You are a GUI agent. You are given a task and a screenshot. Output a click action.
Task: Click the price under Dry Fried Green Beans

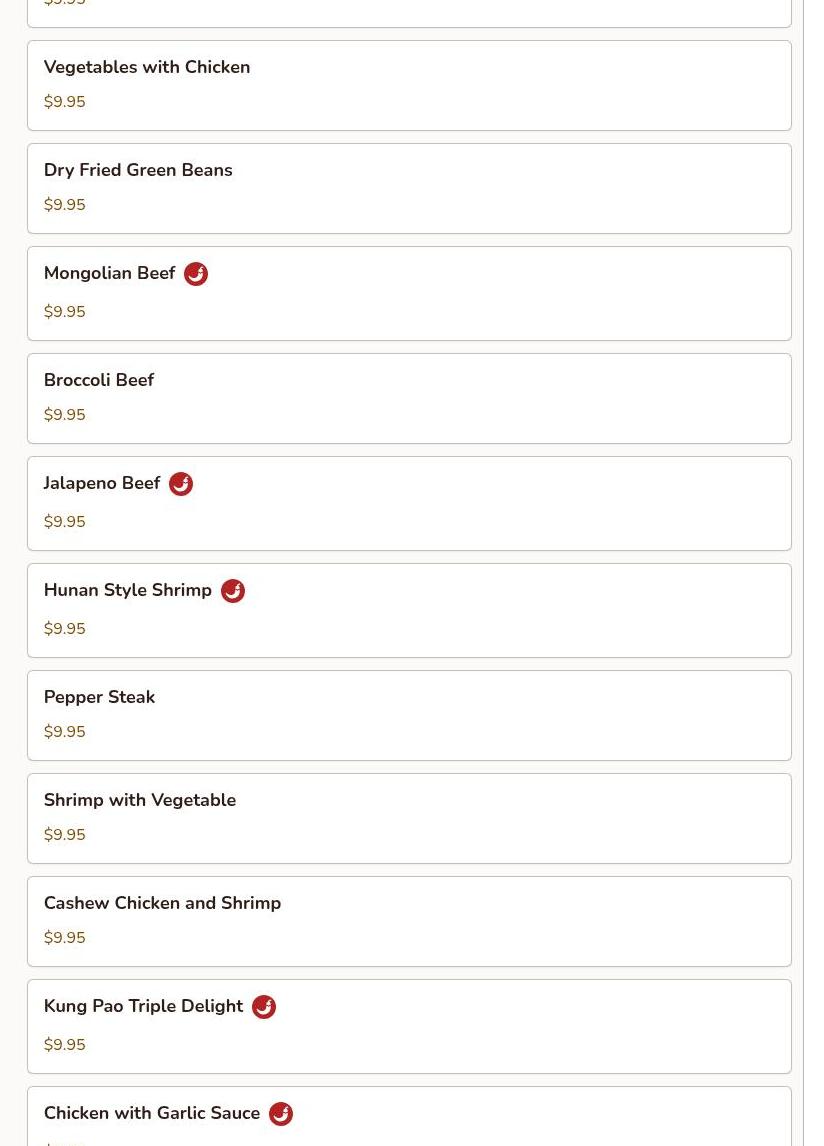(x=64, y=205)
